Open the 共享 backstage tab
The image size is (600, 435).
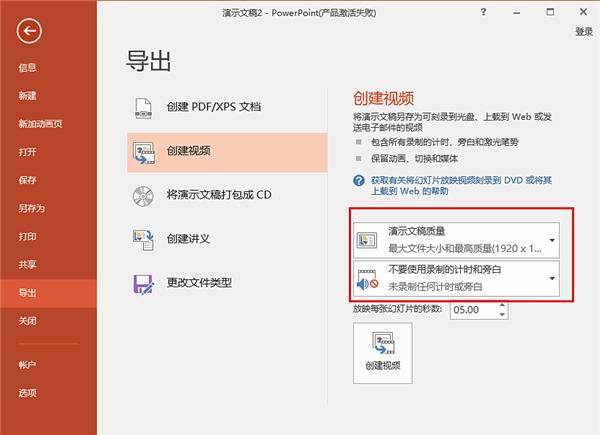[x=48, y=265]
